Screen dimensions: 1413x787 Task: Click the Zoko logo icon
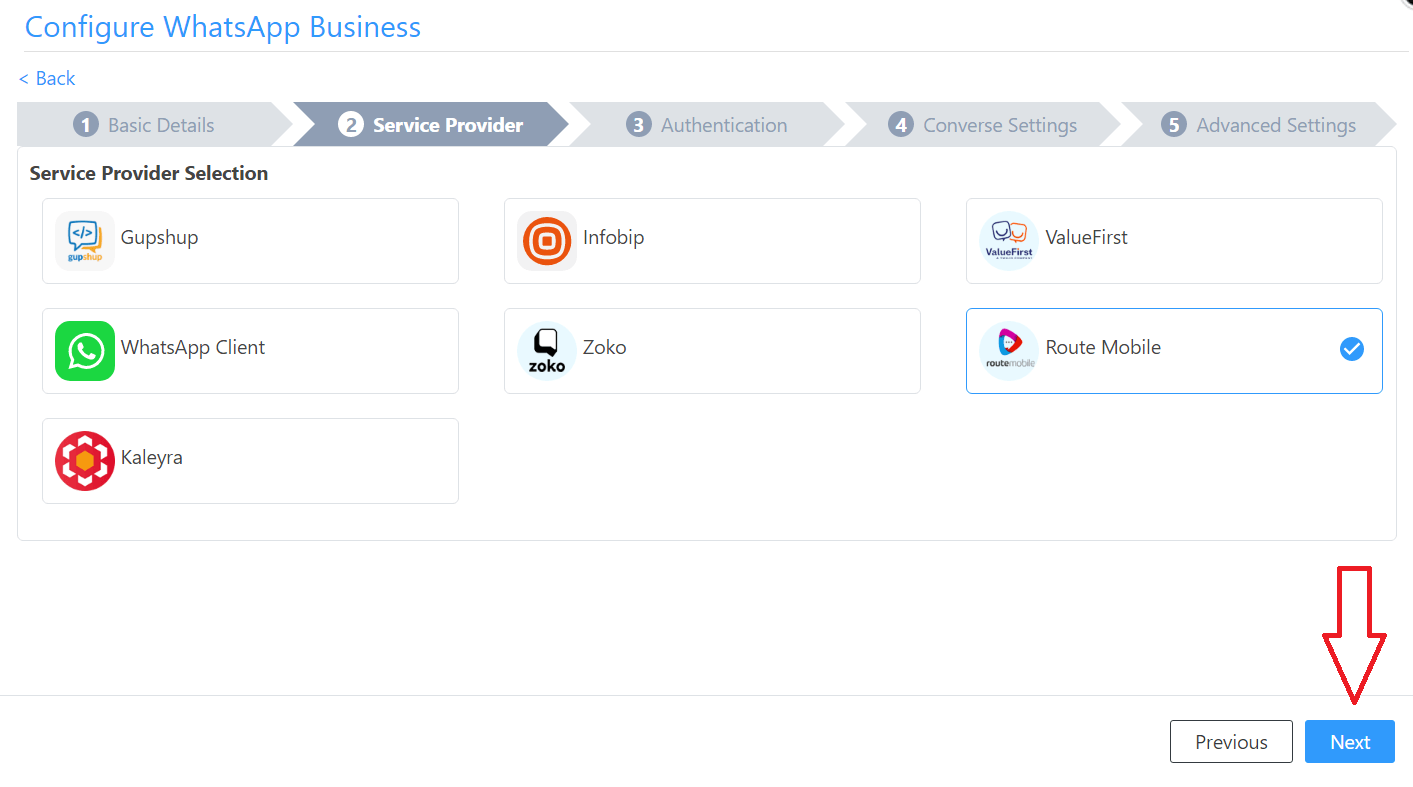547,351
